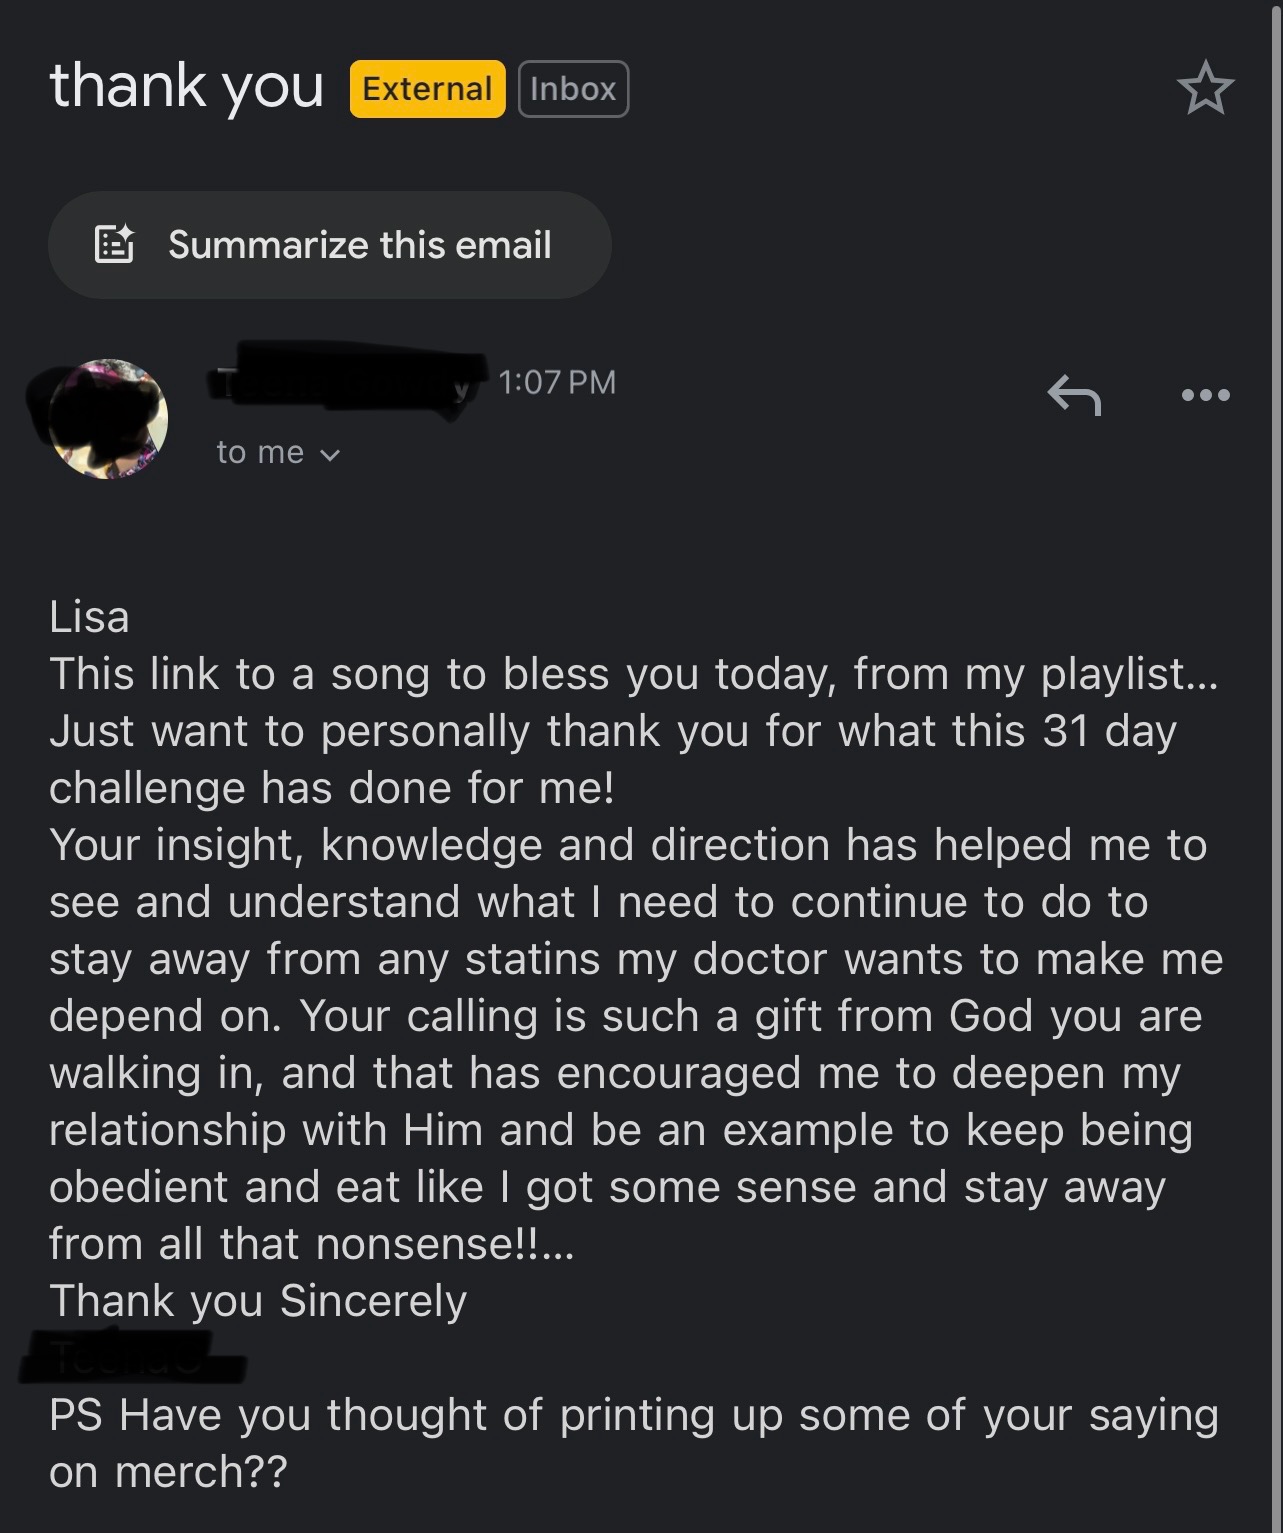The image size is (1283, 1533).
Task: Click the yellow External label
Action: (x=427, y=89)
